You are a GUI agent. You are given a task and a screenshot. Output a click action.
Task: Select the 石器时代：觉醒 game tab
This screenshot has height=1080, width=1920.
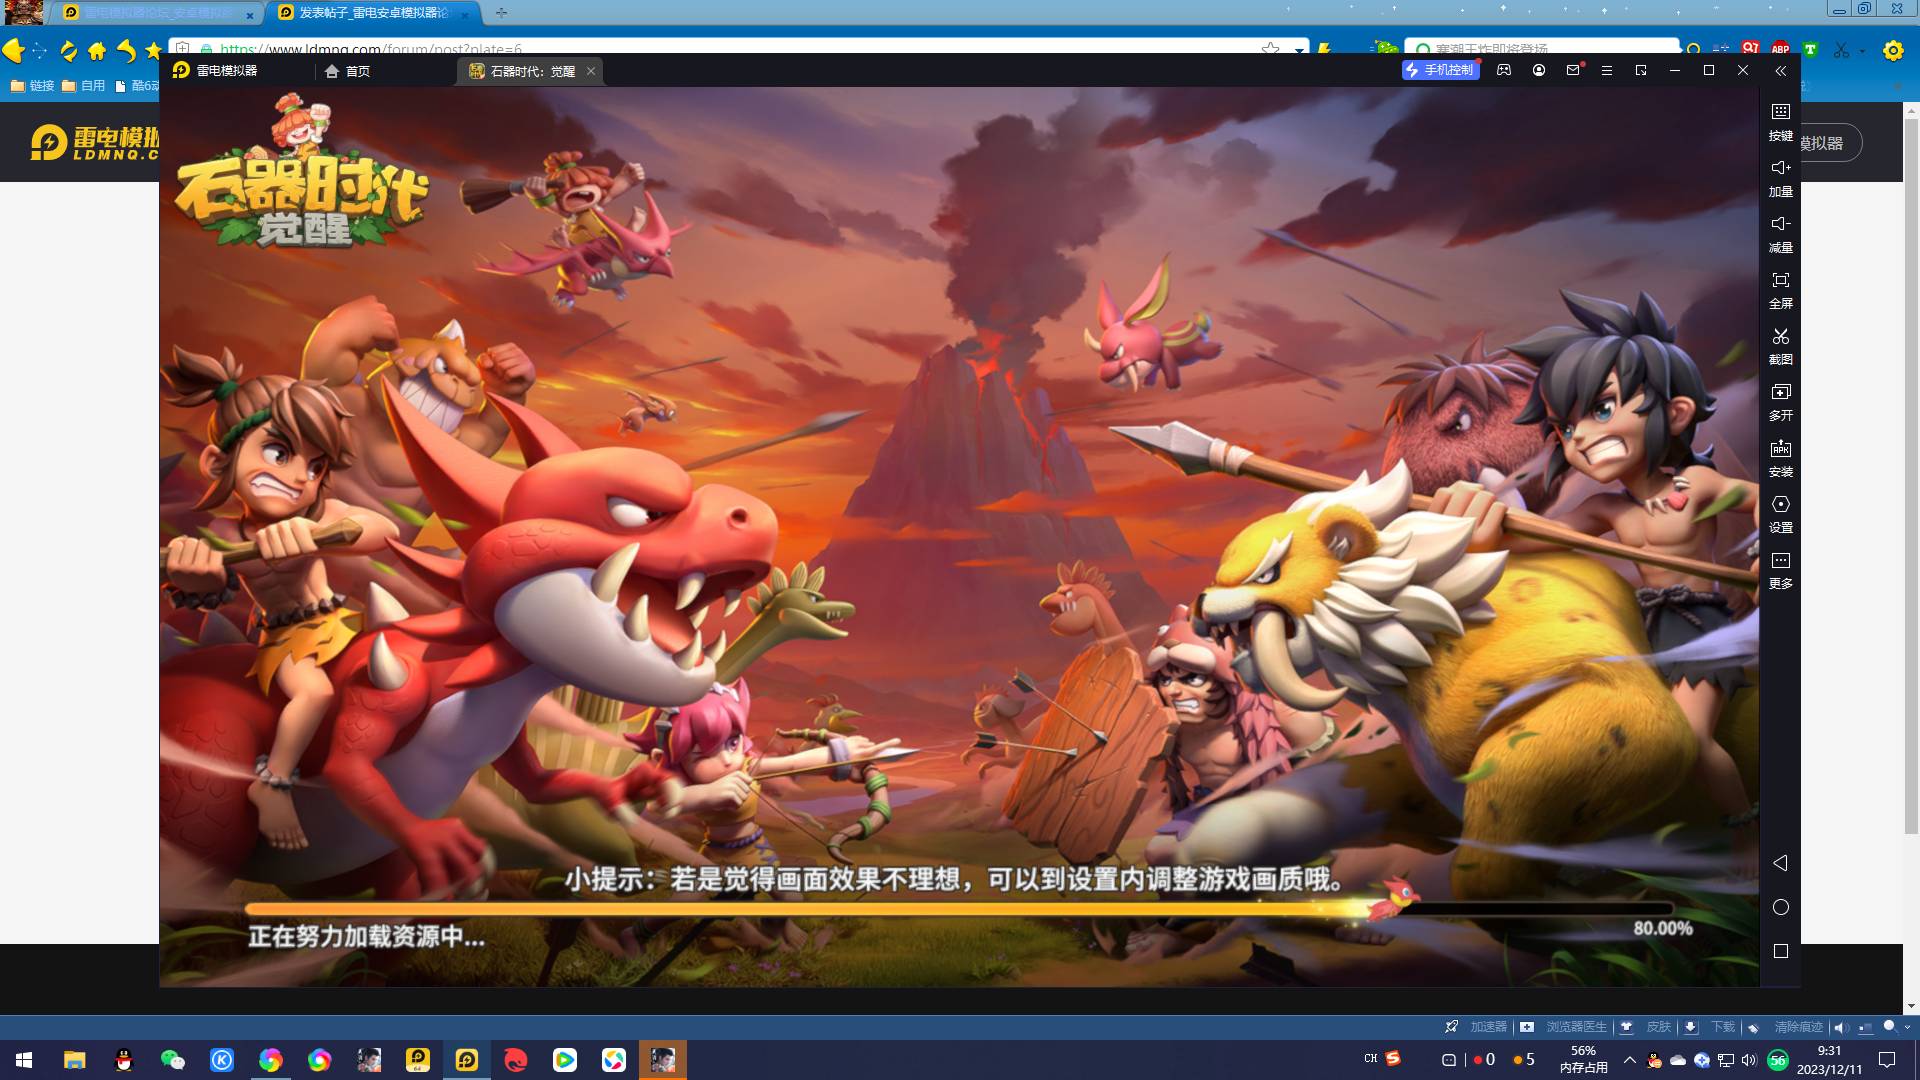pos(531,71)
